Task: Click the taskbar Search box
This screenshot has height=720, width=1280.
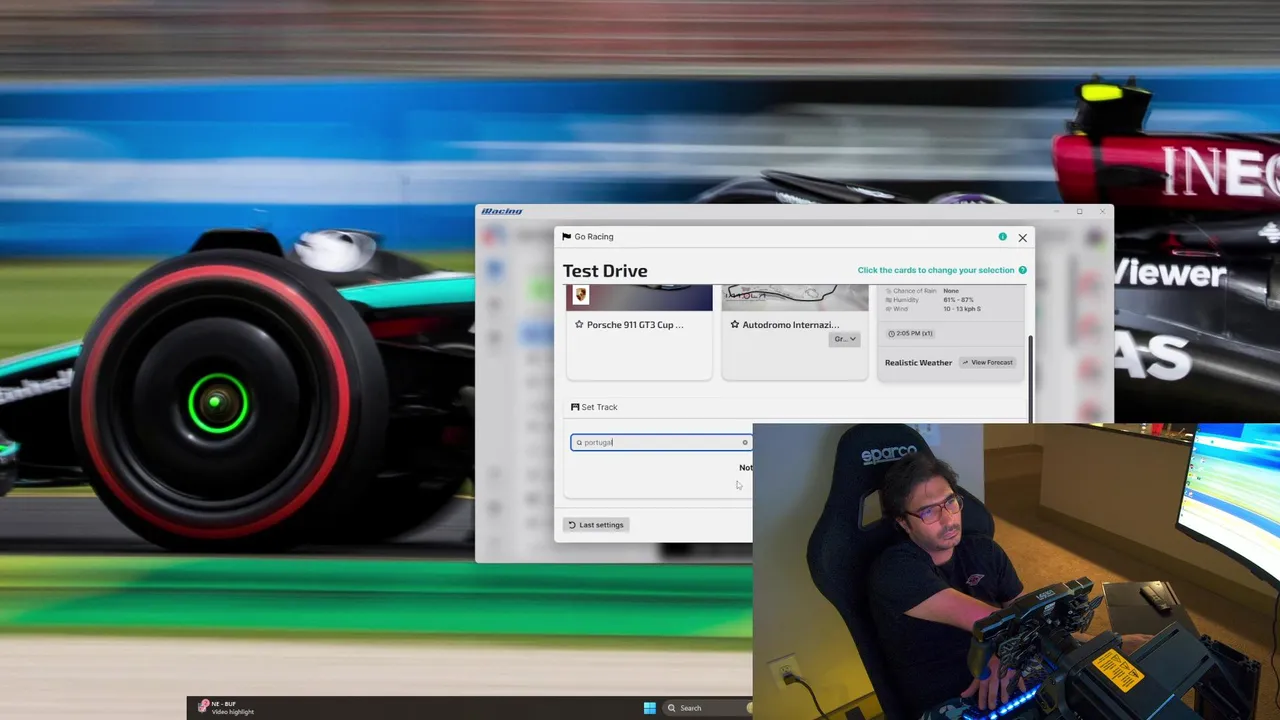Action: click(708, 708)
